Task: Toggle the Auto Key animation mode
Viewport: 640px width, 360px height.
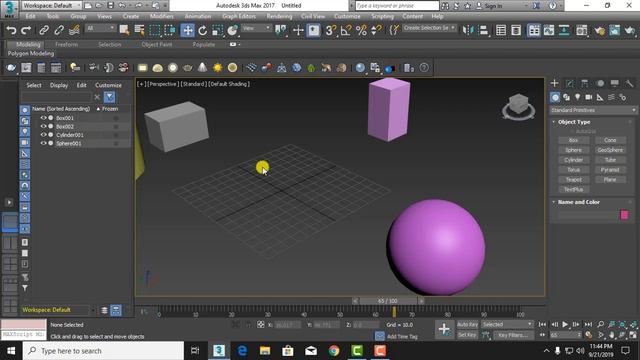Action: click(467, 324)
